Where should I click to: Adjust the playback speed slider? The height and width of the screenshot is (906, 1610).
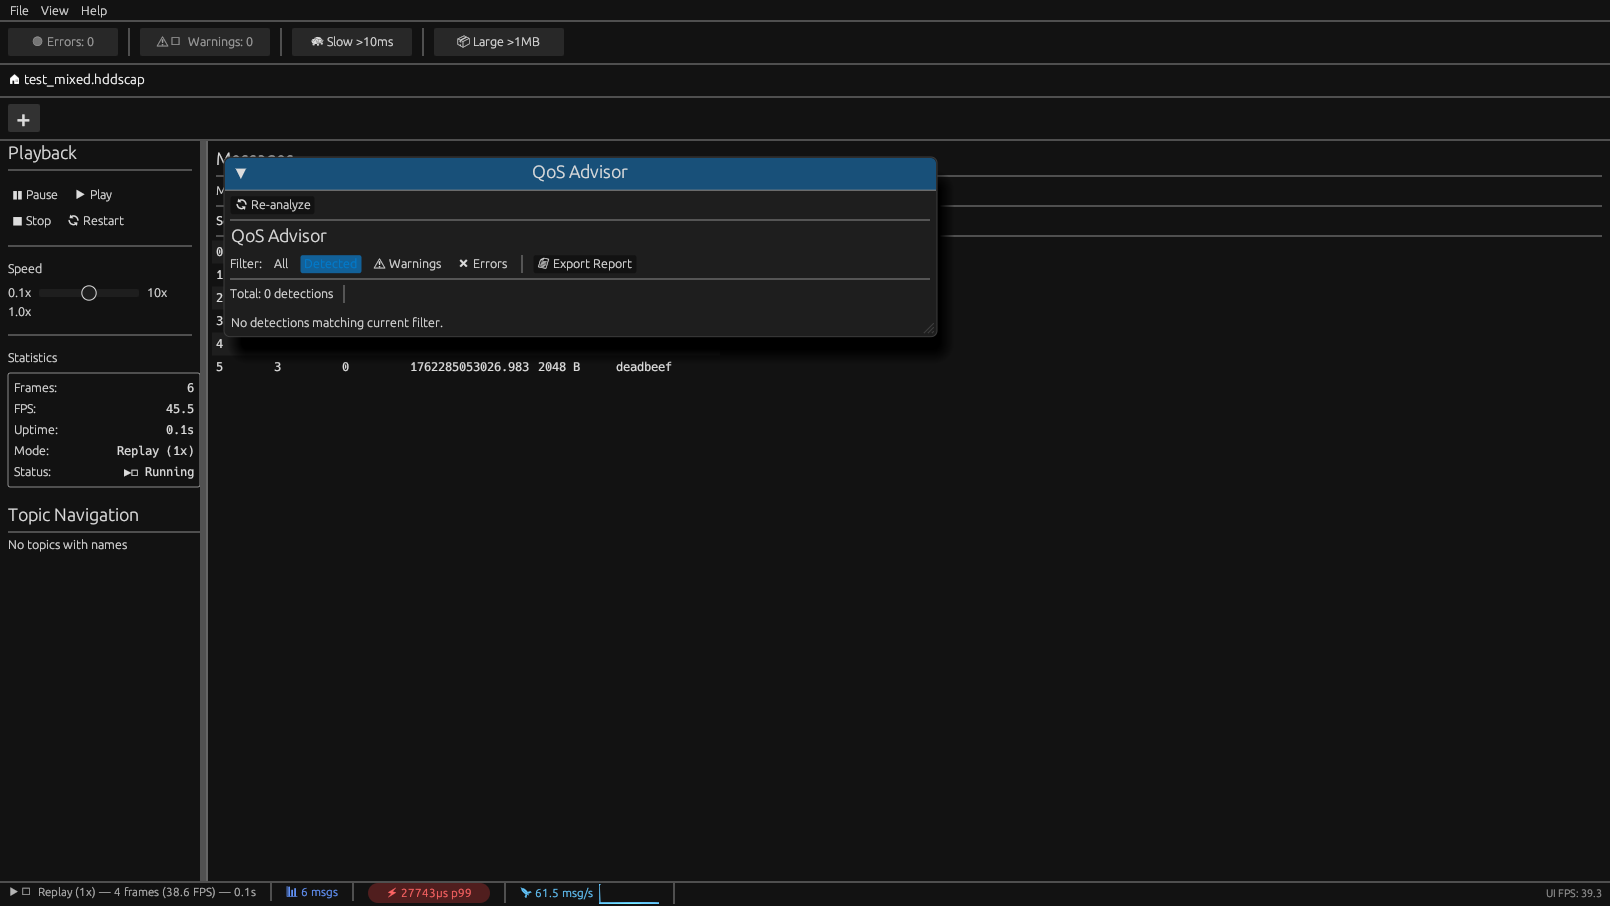click(x=89, y=292)
